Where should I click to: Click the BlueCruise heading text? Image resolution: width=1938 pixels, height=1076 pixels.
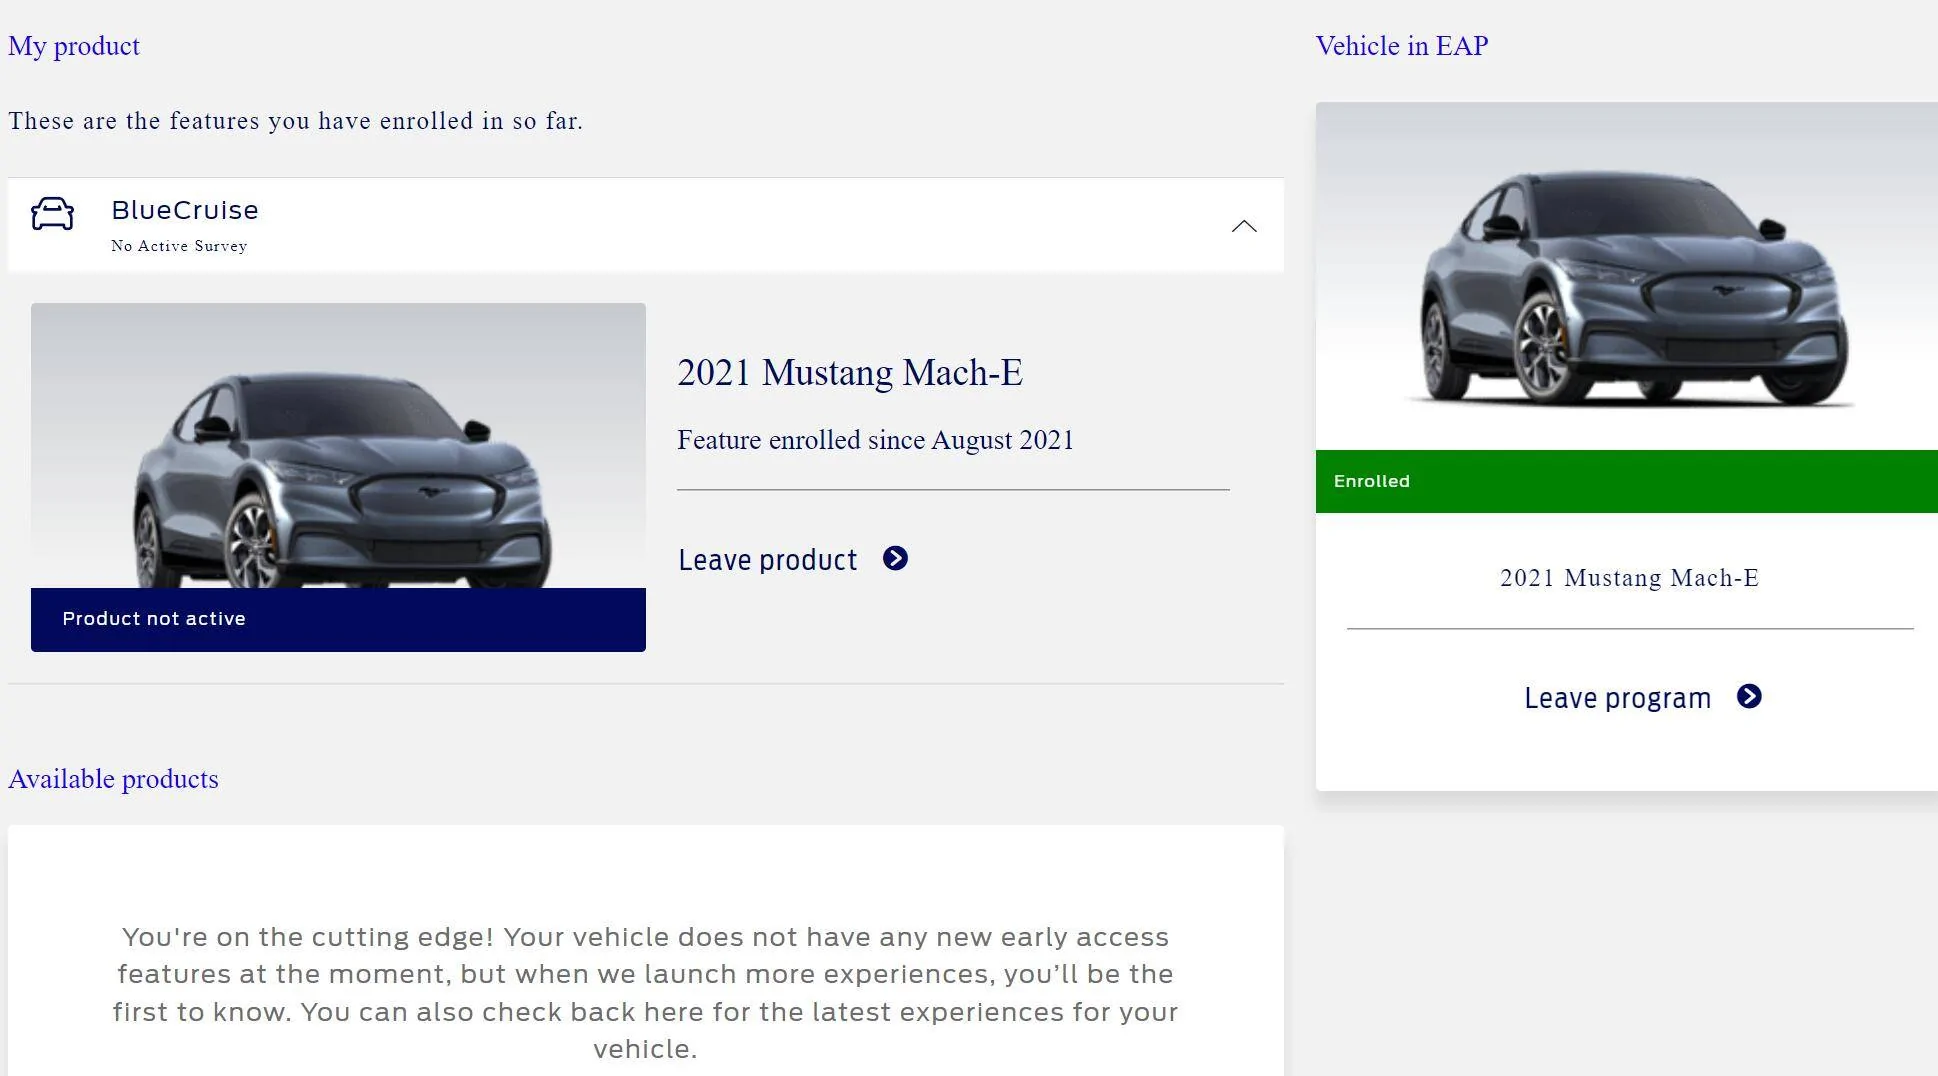(x=185, y=210)
